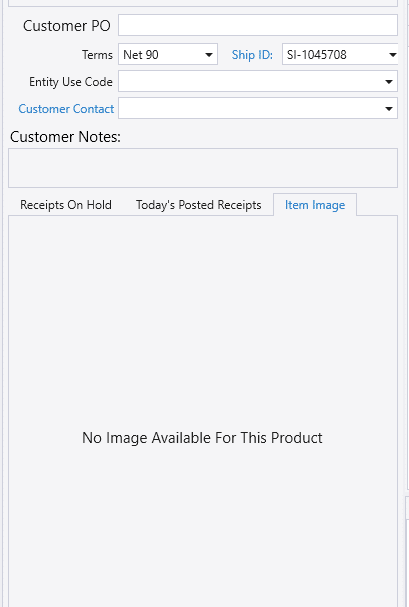The height and width of the screenshot is (607, 409).
Task: Switch to Receipts On Hold tab
Action: 66,205
